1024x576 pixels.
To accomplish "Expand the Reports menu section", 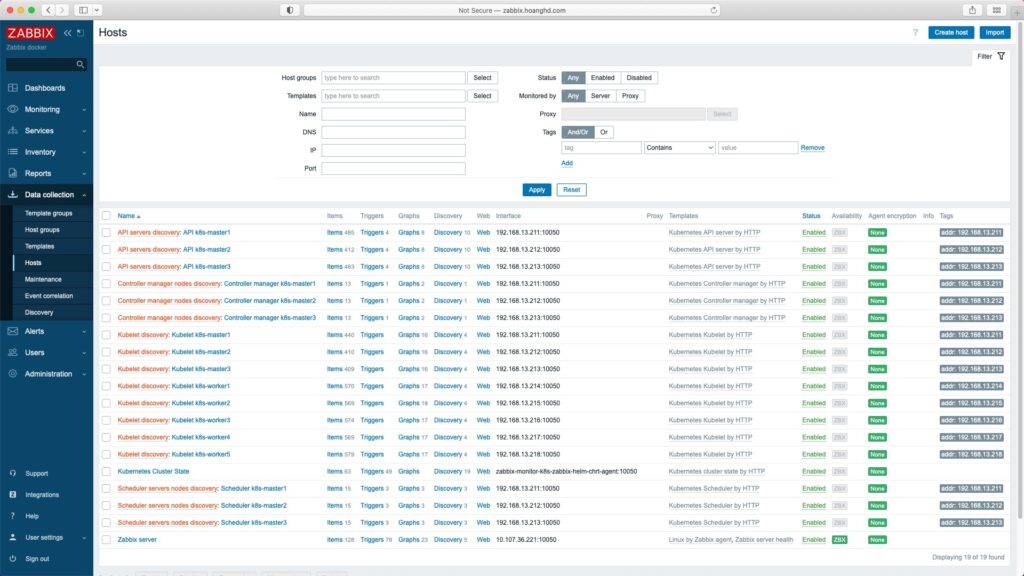I will point(84,174).
